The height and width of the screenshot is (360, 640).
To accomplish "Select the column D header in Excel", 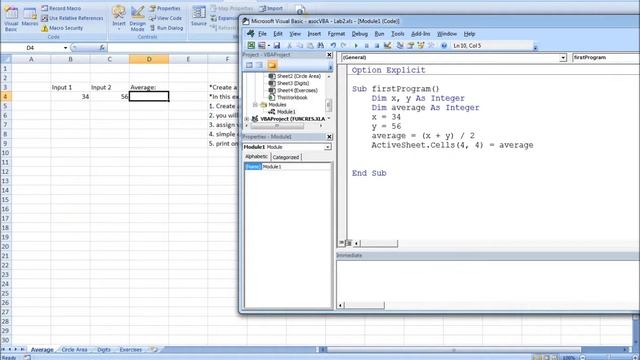I will point(149,59).
